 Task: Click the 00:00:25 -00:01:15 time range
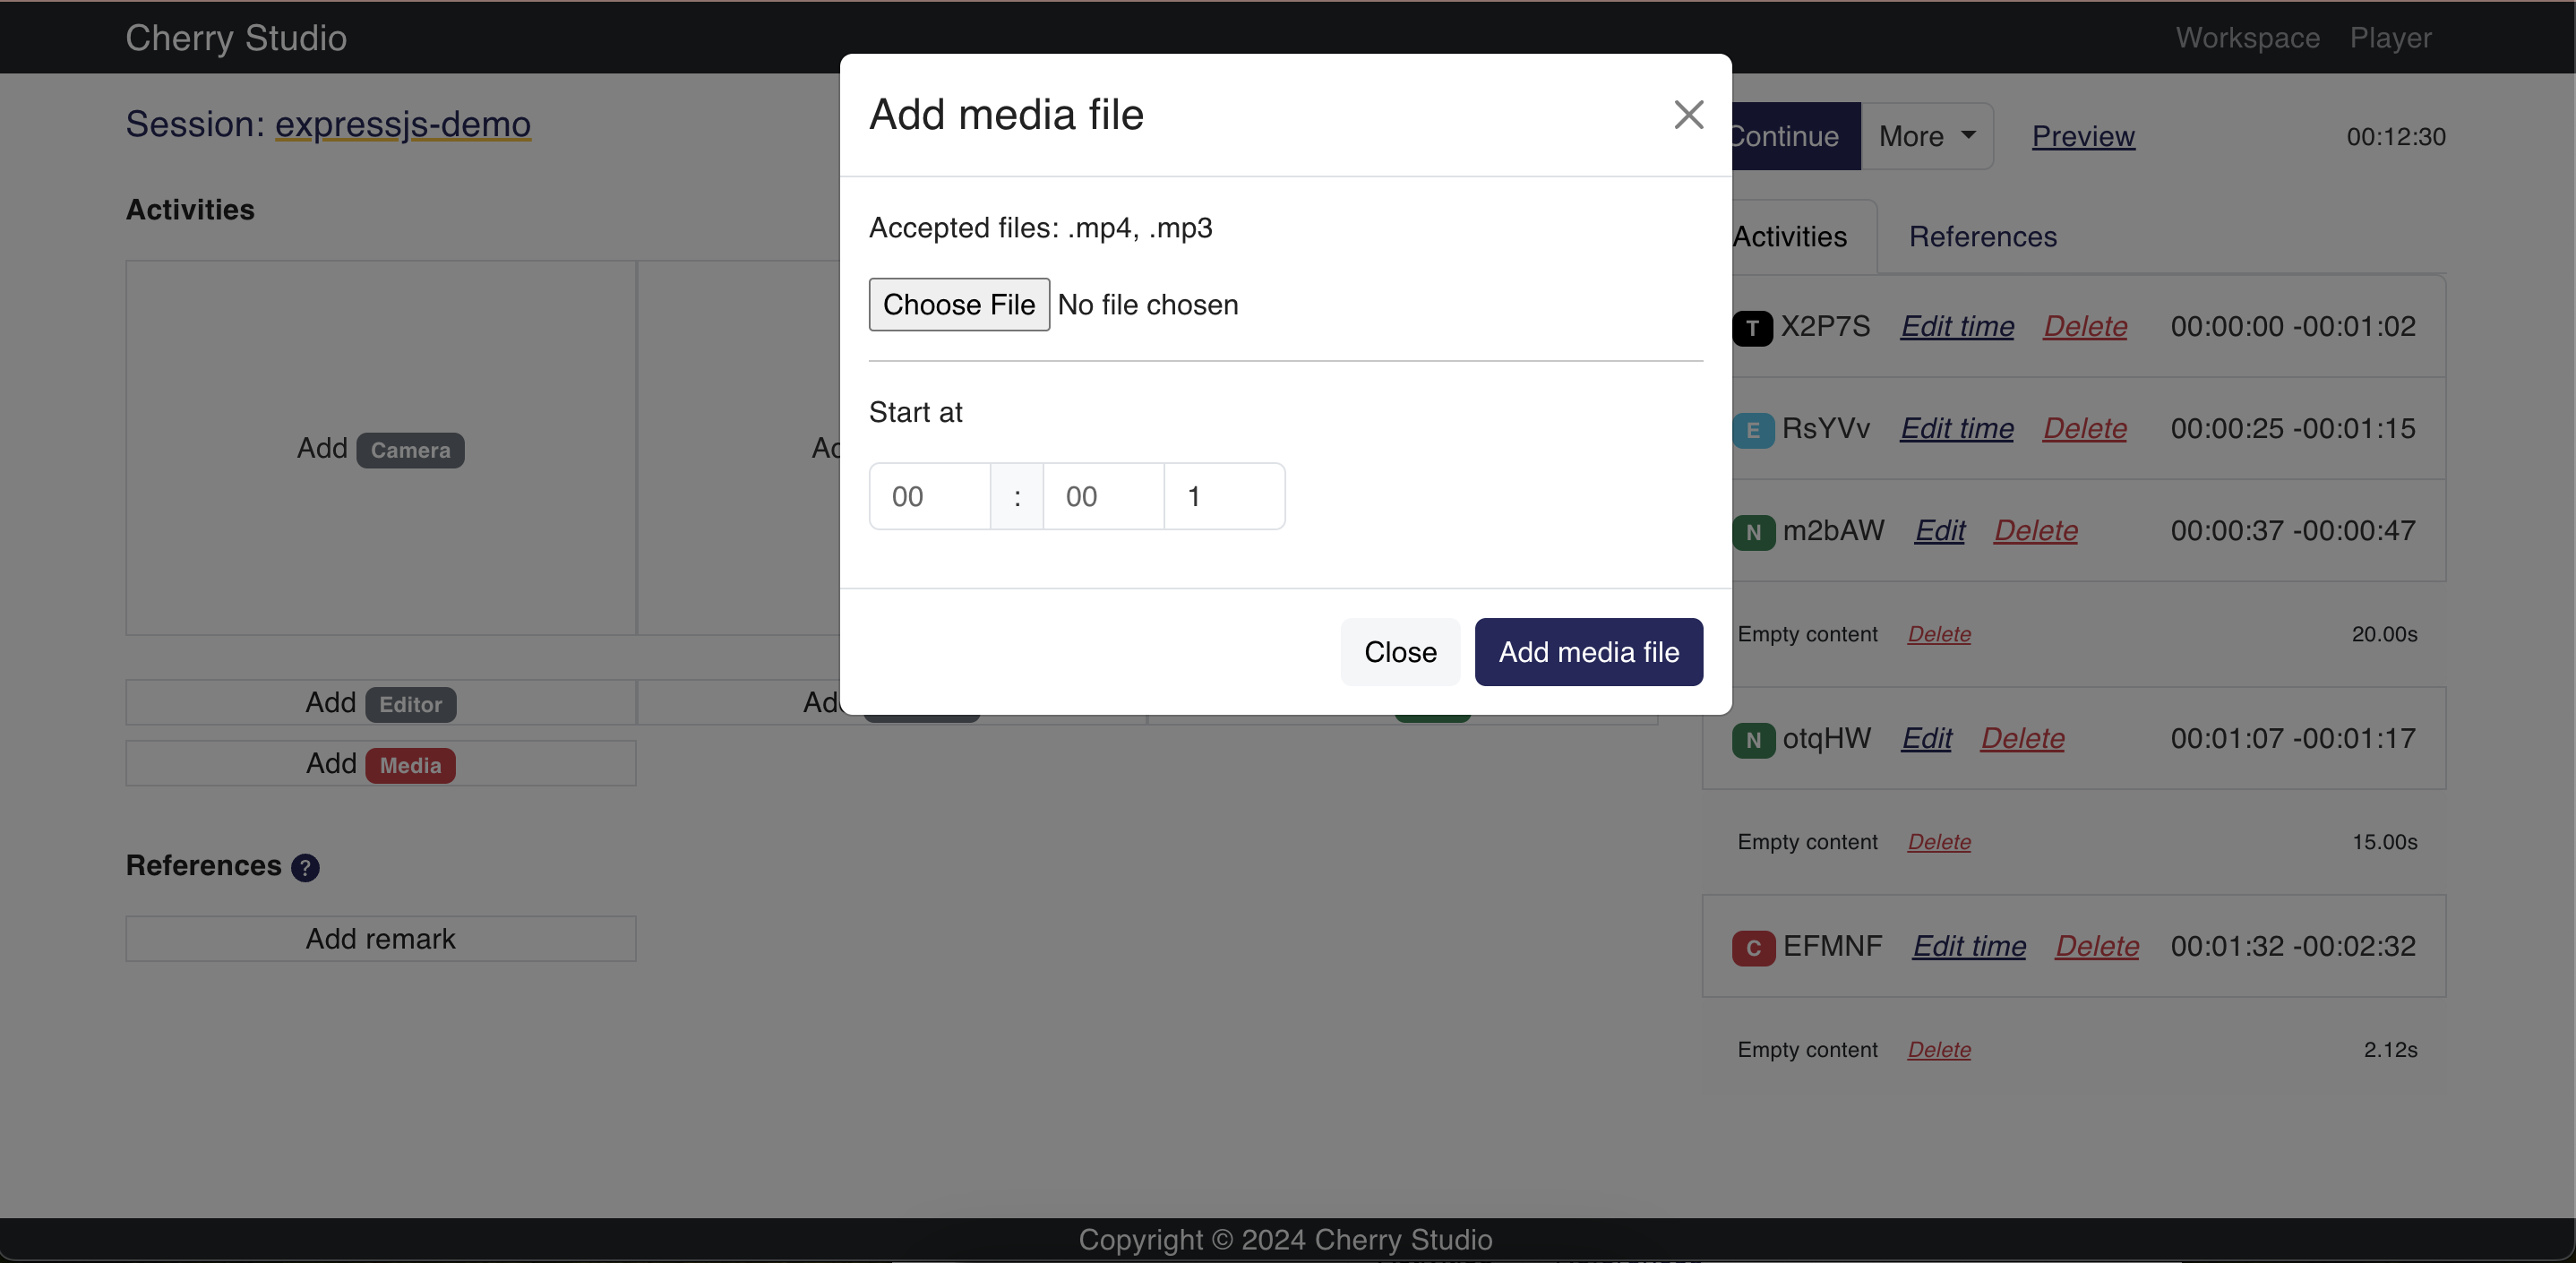coord(2293,428)
